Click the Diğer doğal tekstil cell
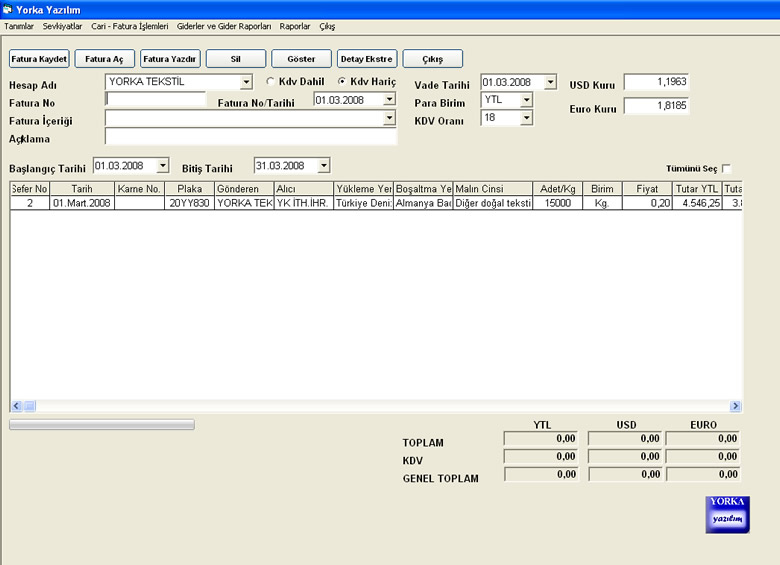 tap(493, 203)
